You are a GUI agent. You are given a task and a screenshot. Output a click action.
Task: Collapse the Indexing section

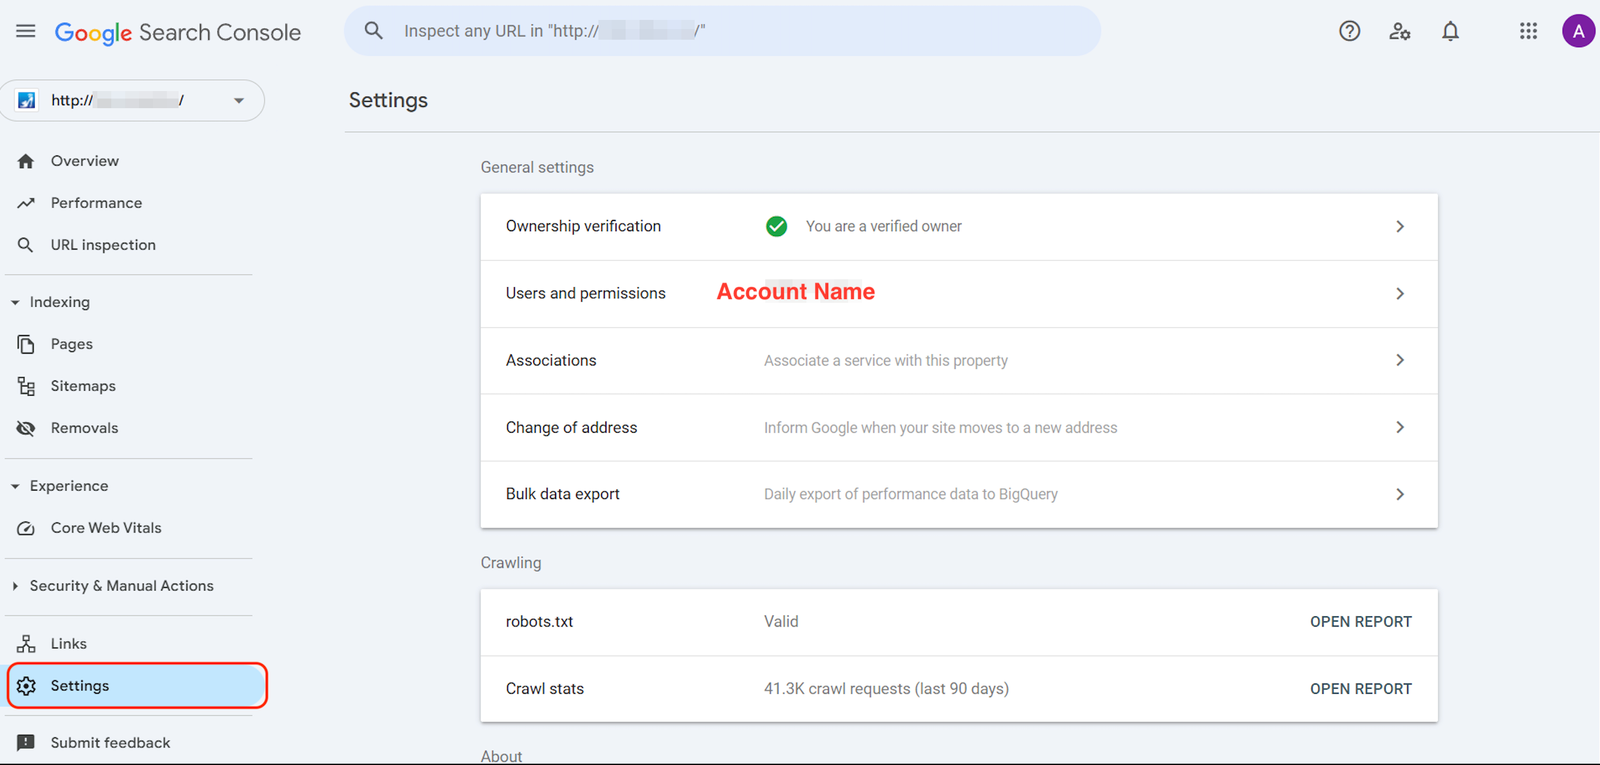click(15, 302)
